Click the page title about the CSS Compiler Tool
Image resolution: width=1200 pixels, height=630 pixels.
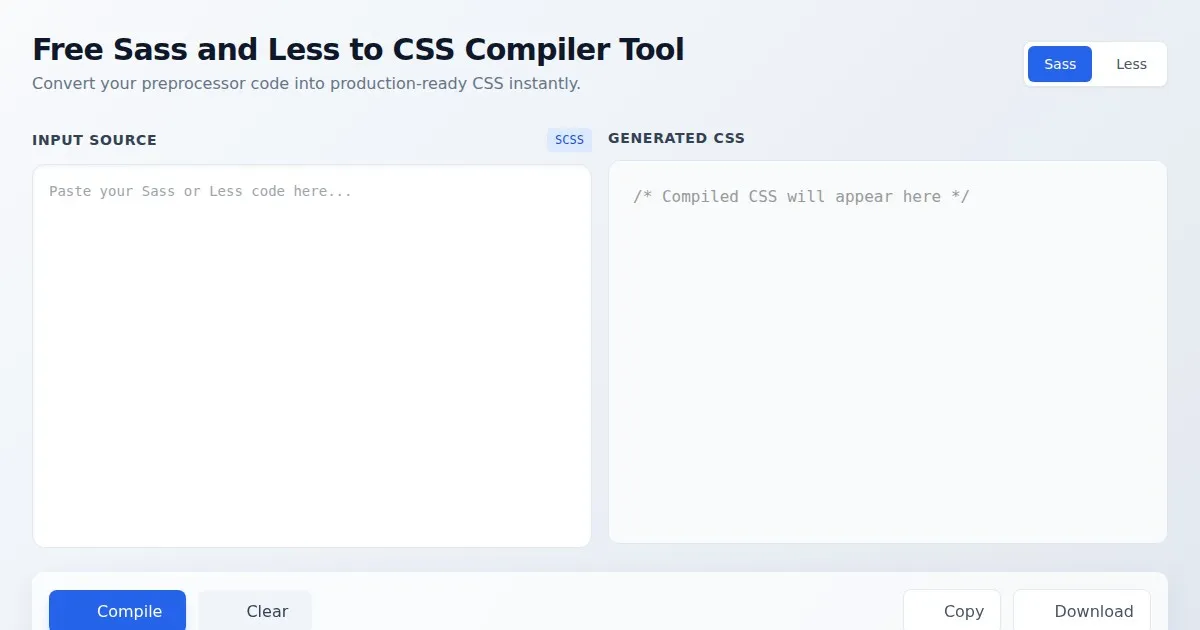[x=358, y=49]
